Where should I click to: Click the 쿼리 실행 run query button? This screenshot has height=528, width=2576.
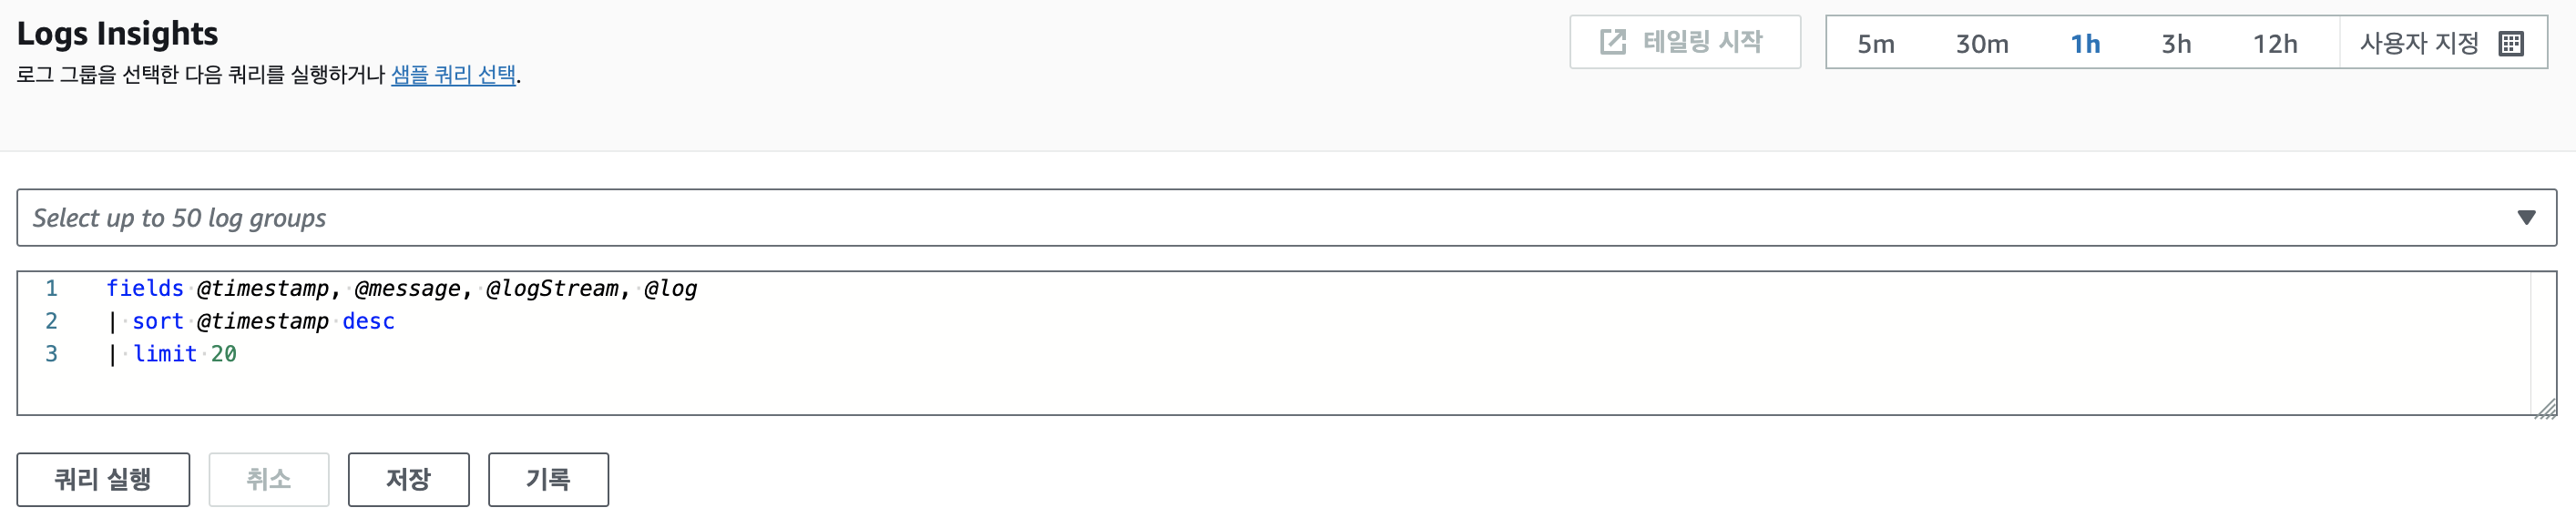[103, 480]
